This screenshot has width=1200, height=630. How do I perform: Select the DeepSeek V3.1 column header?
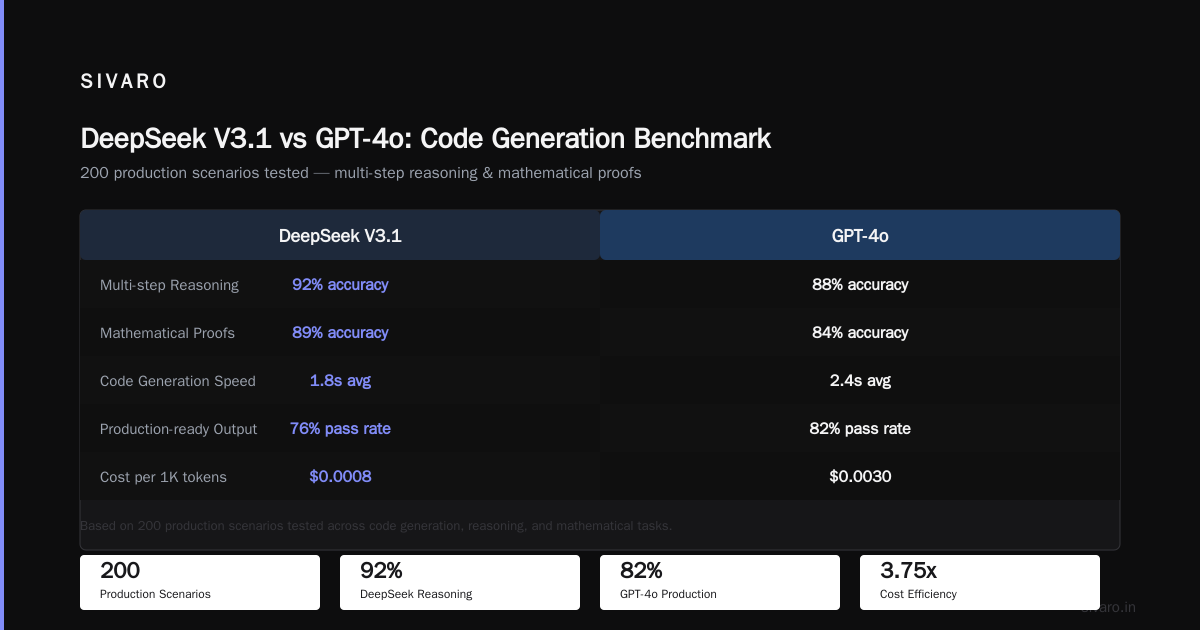pos(340,235)
